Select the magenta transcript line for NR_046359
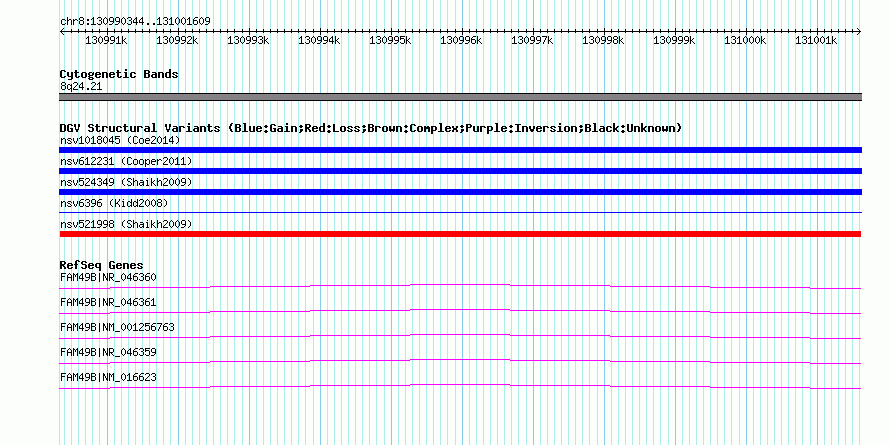The height and width of the screenshot is (445, 890). coord(460,362)
